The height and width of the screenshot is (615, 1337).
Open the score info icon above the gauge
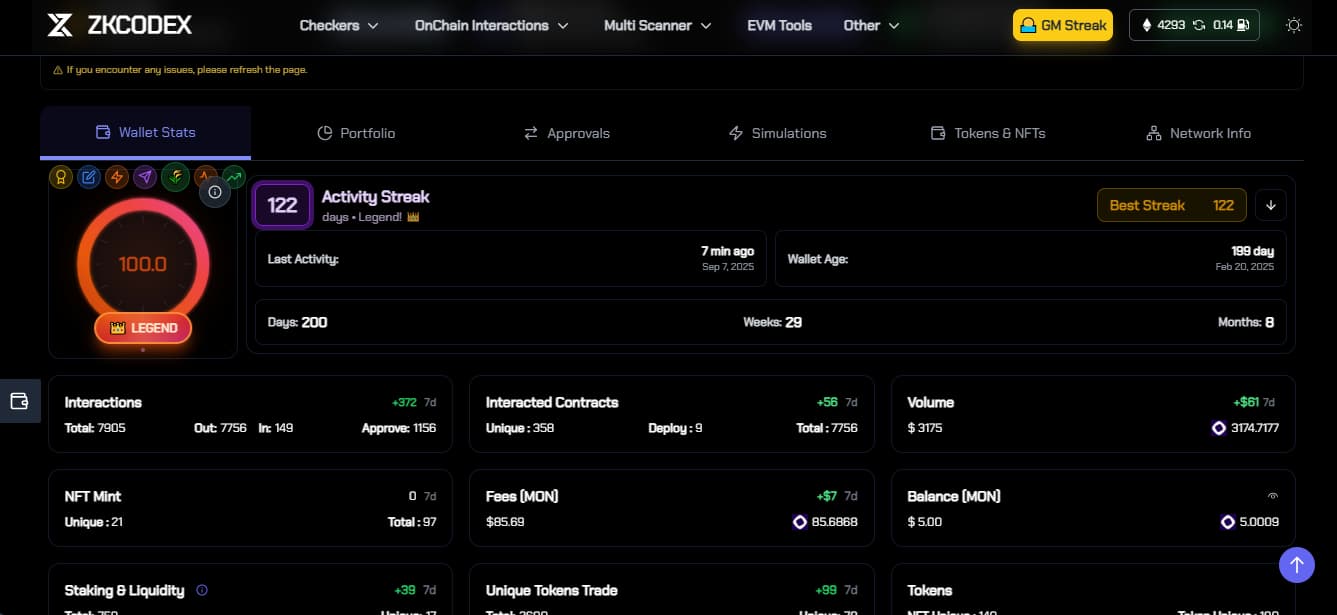215,192
